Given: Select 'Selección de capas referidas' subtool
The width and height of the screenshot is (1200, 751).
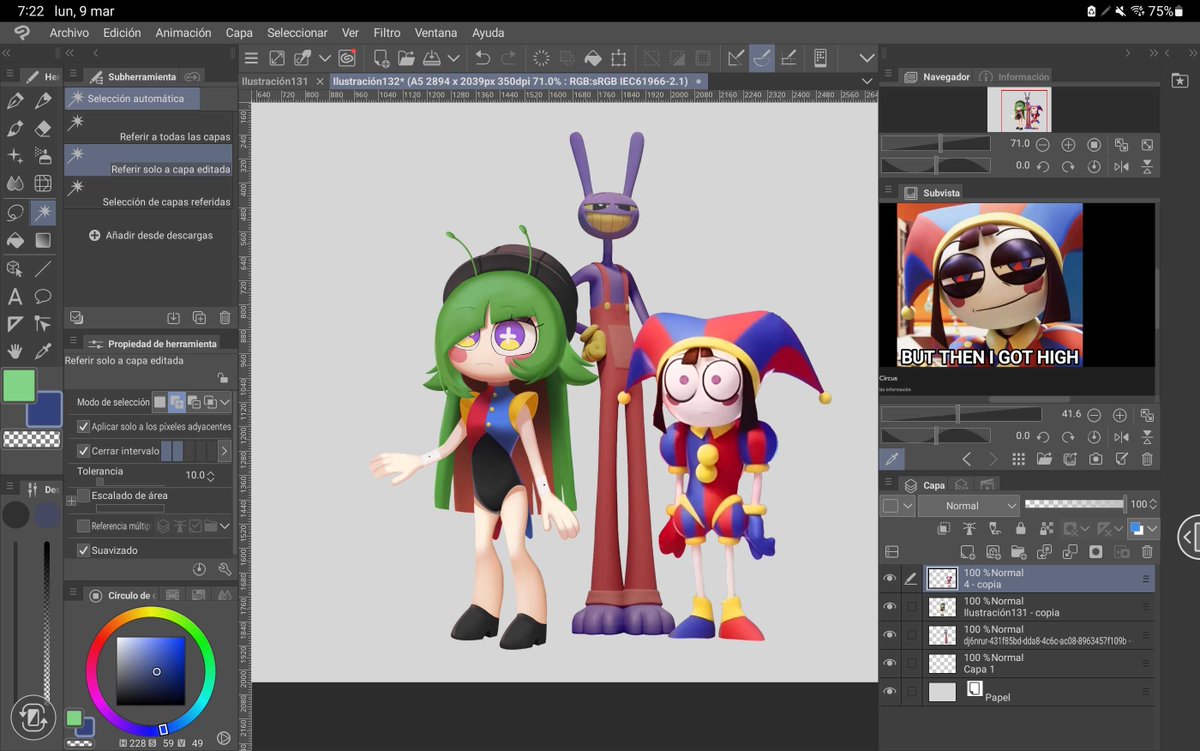Looking at the screenshot, I should (x=148, y=191).
